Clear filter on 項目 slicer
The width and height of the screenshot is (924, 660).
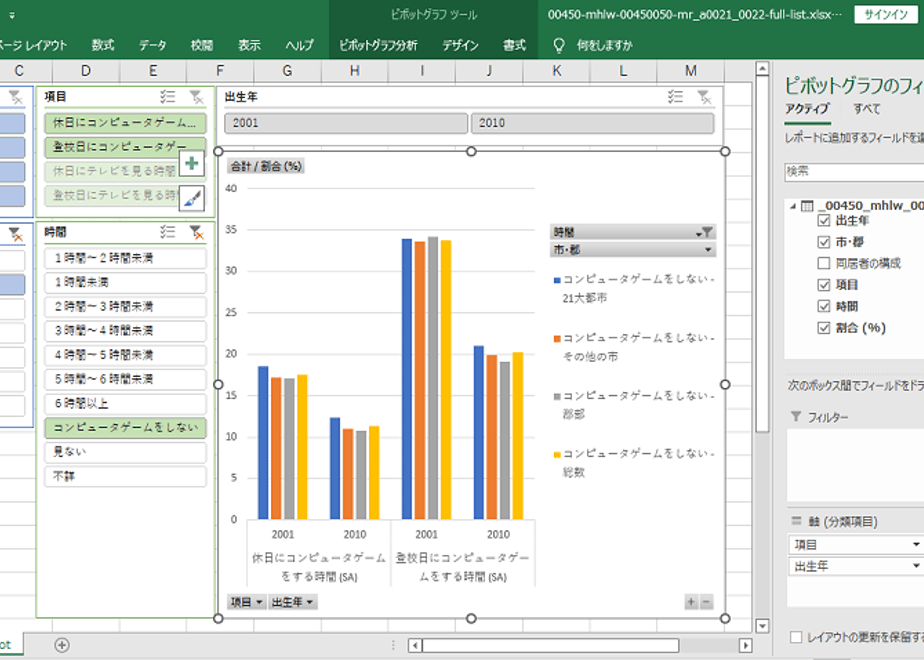click(x=196, y=97)
